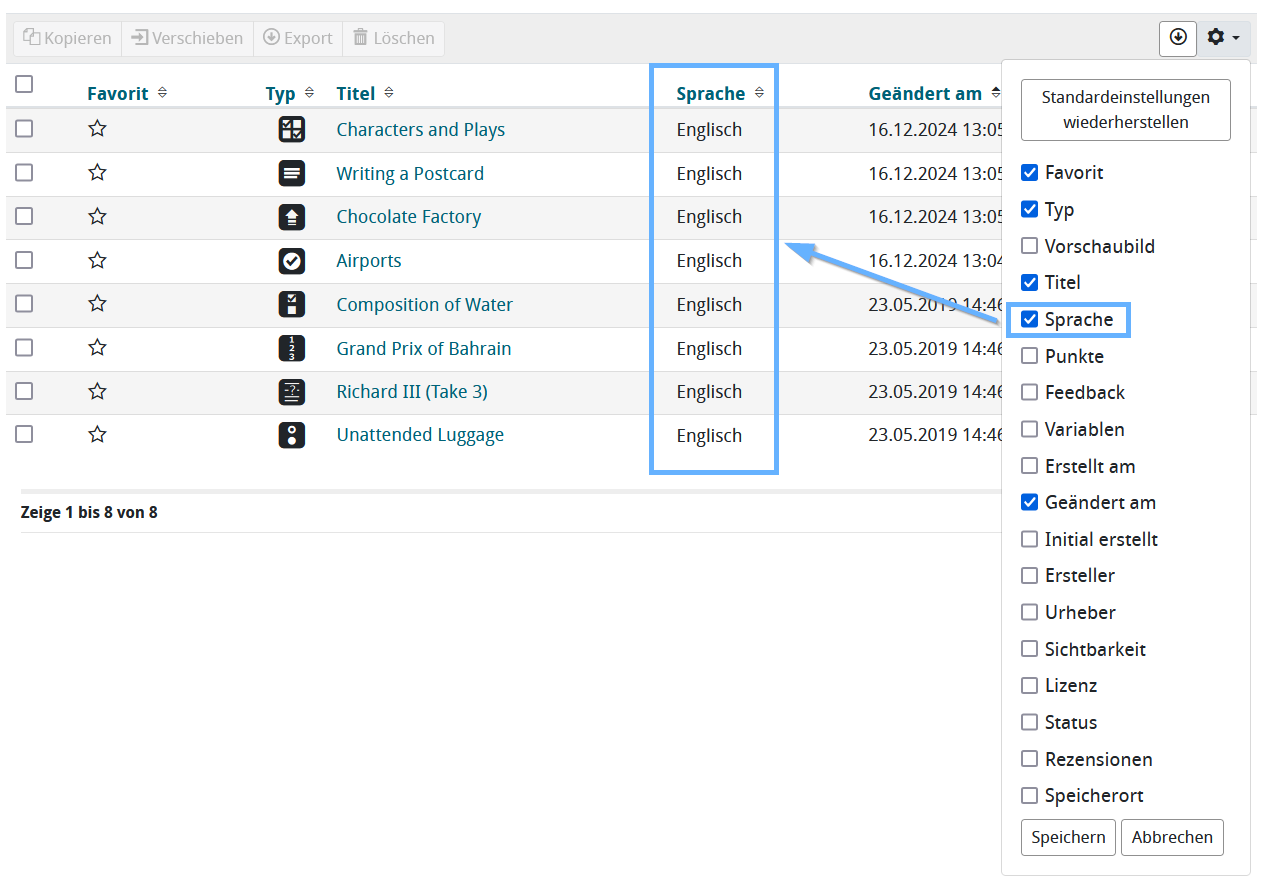Viewport: 1265px width, 886px height.
Task: Click the type icon for Characters and Plays
Action: point(291,129)
